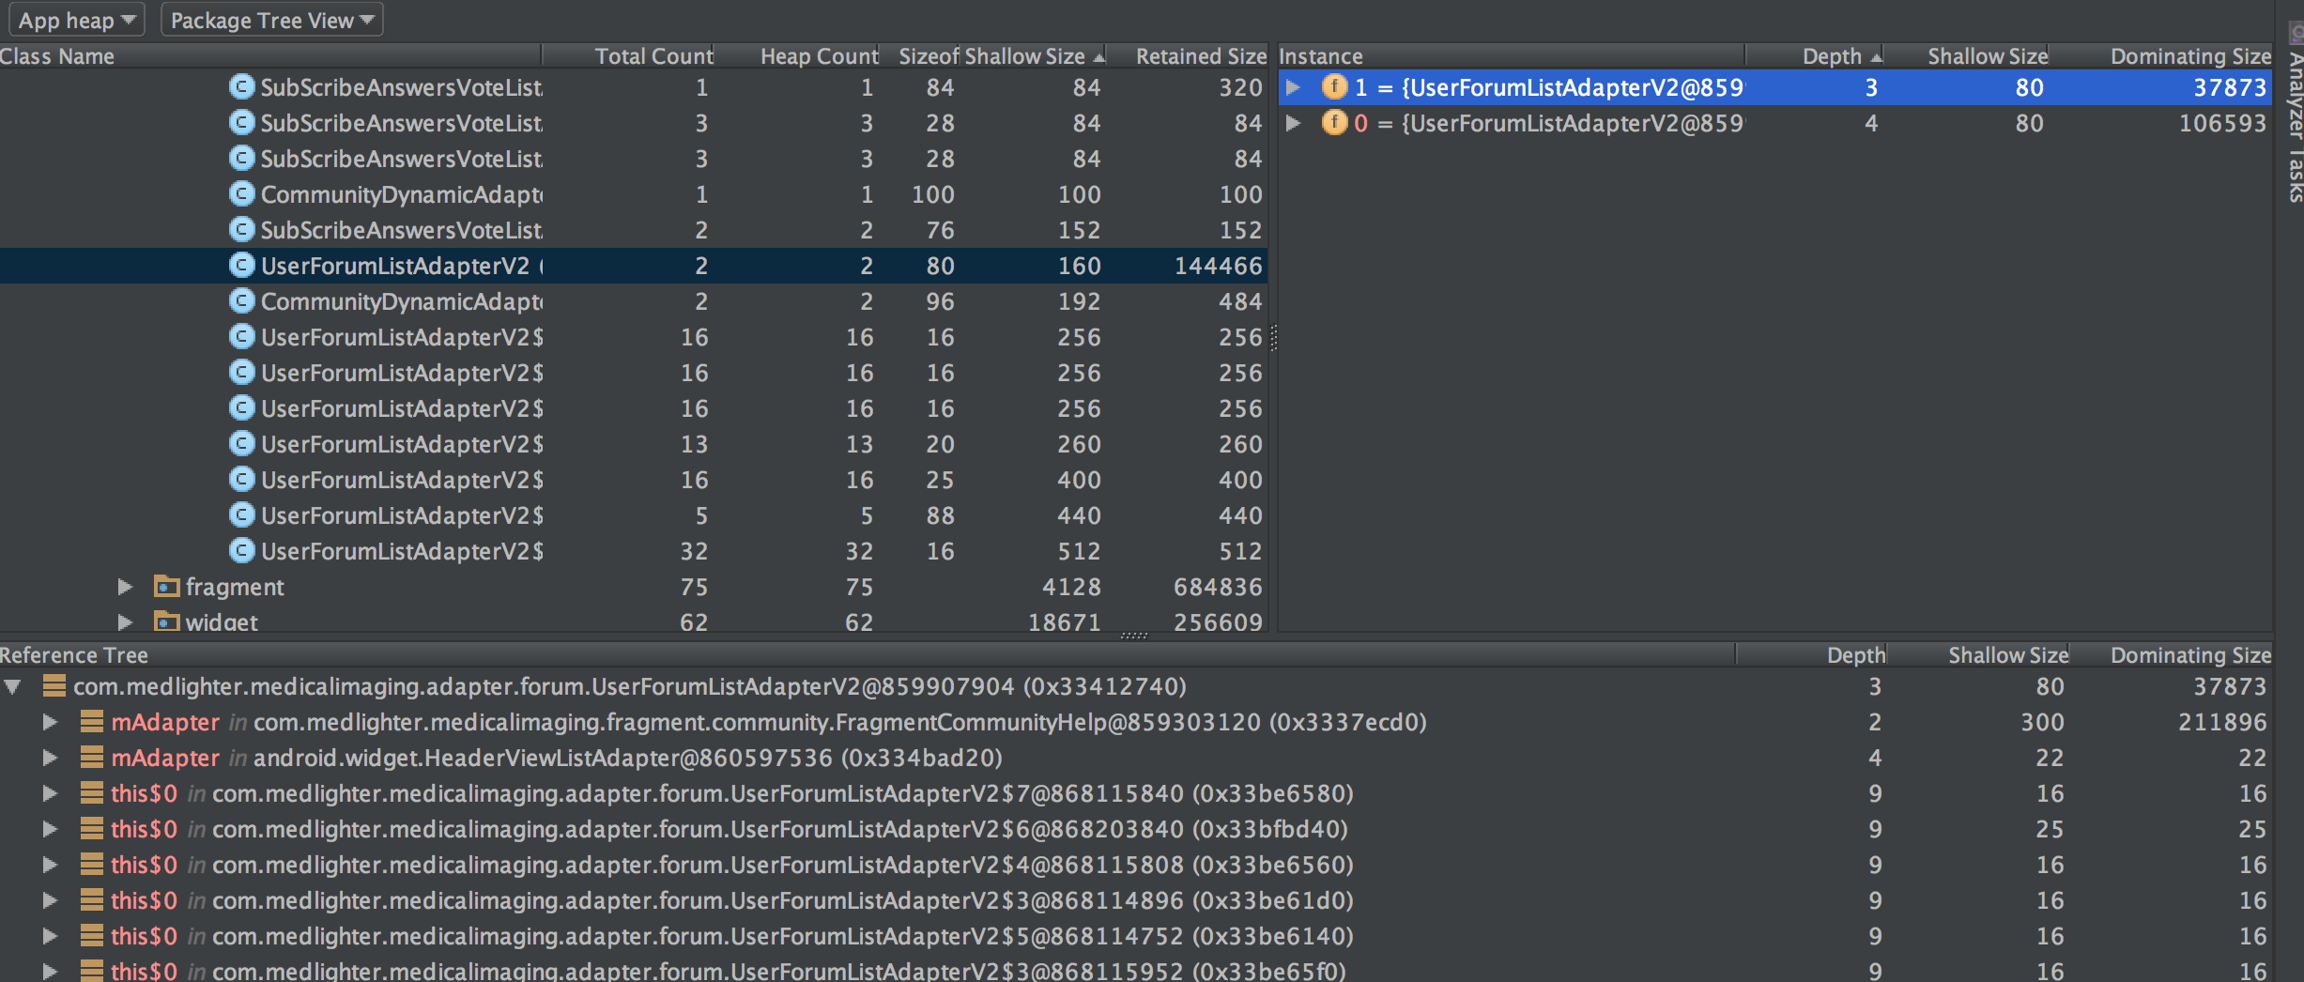Click icon of HeaderViewListAdapter mAdapter reference
The image size is (2304, 982).
92,758
